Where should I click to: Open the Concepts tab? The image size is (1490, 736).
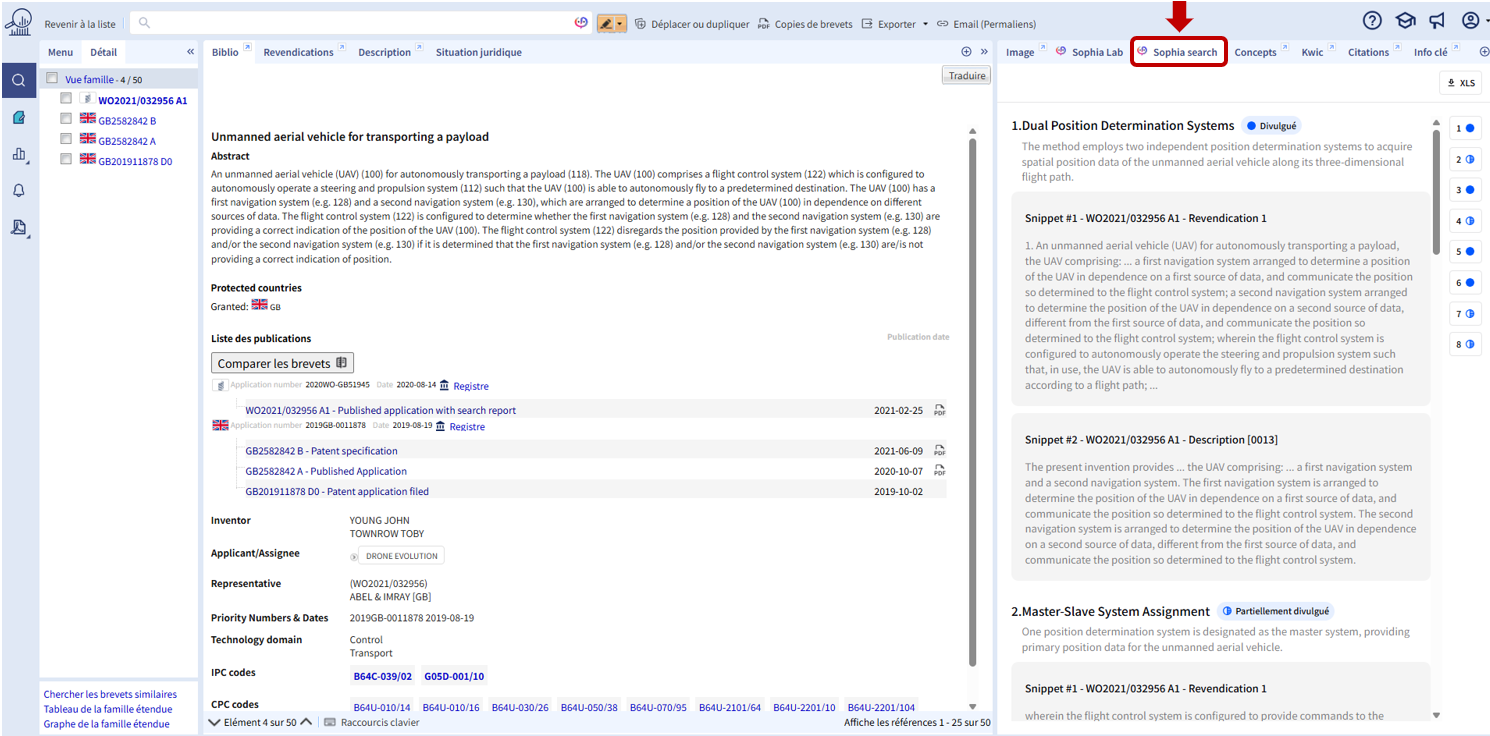coord(1255,53)
